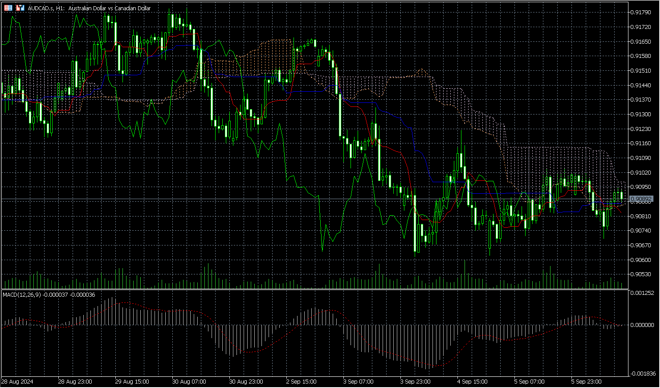This screenshot has width=660, height=388.
Task: Click the 0.91370 price axis label
Action: click(x=641, y=100)
